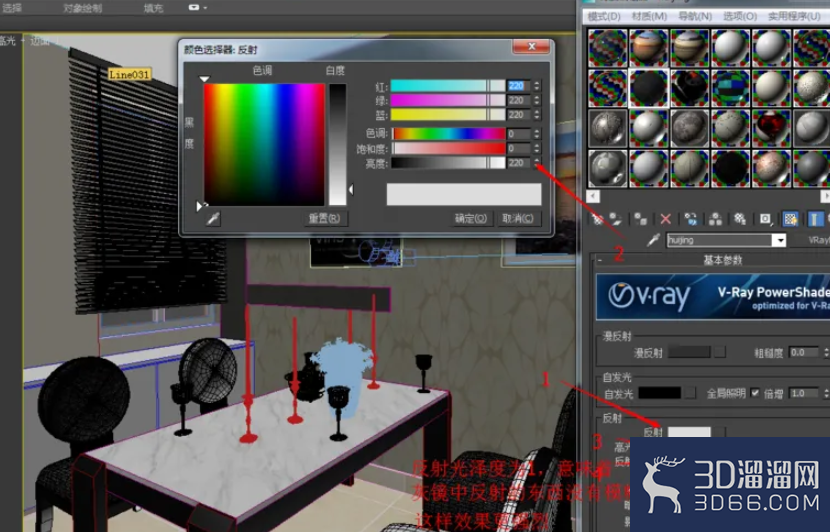Viewport: 830px width, 532px height.
Task: Select the red glass sample sphere
Action: [771, 128]
